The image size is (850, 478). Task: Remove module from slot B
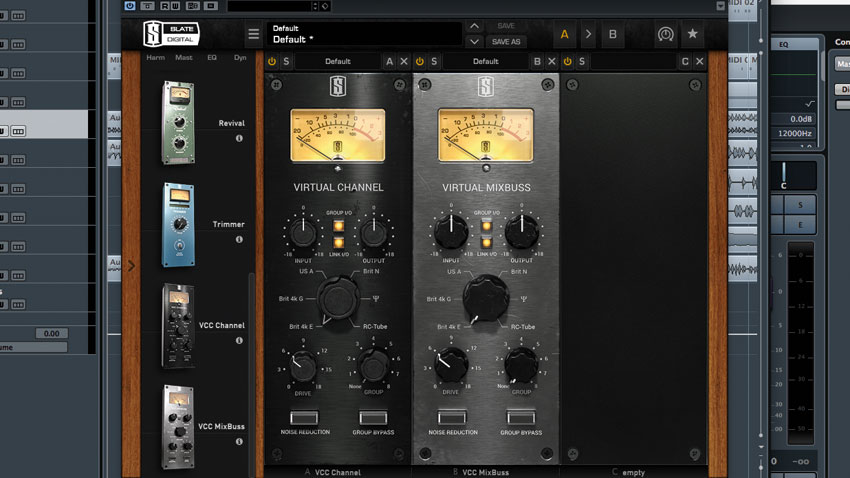552,61
